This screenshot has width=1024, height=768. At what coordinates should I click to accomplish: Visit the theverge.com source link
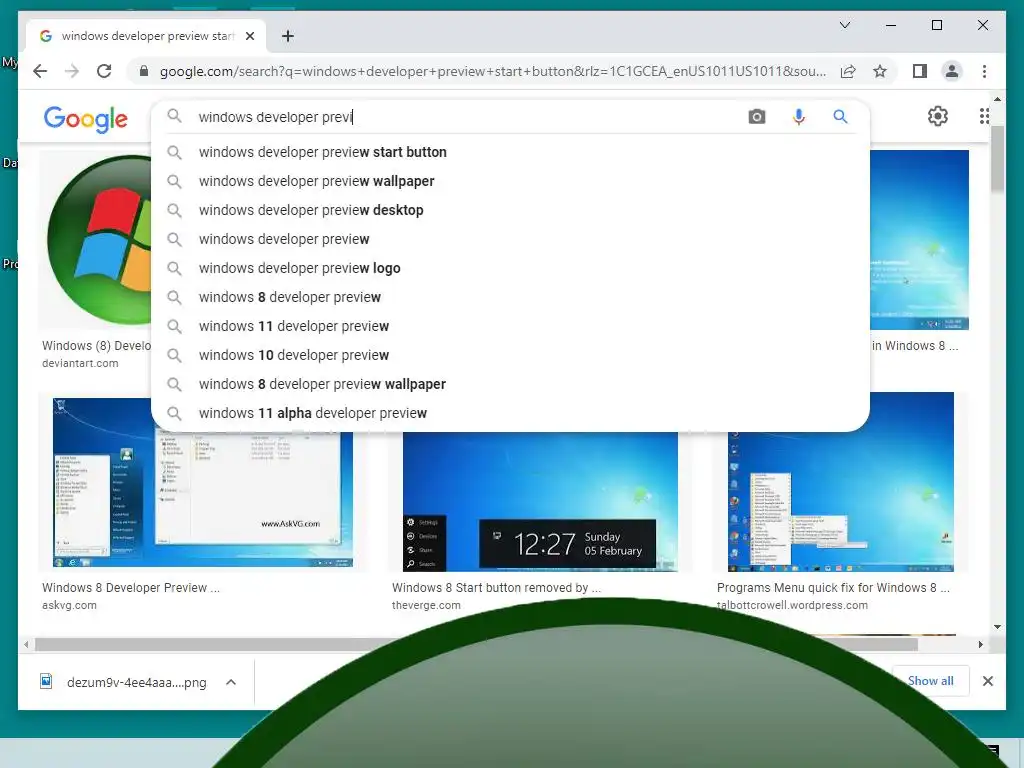click(x=426, y=605)
